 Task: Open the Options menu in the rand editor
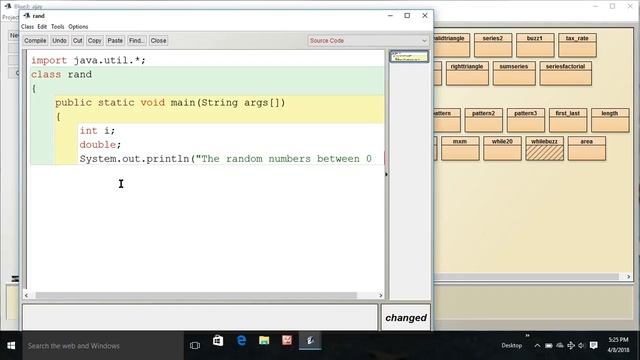pos(78,27)
